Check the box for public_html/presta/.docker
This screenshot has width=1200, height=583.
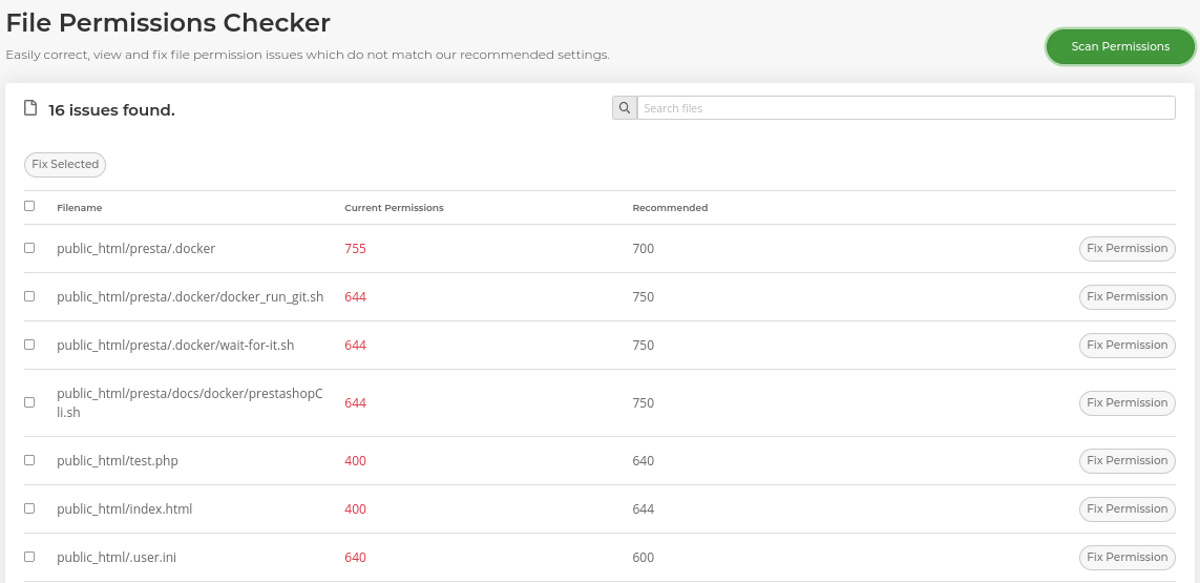(29, 248)
